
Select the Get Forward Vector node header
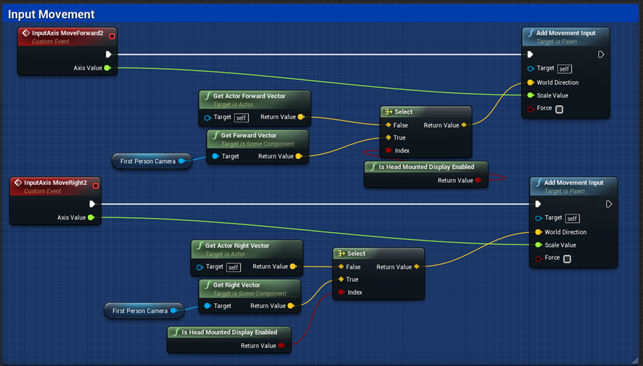258,139
